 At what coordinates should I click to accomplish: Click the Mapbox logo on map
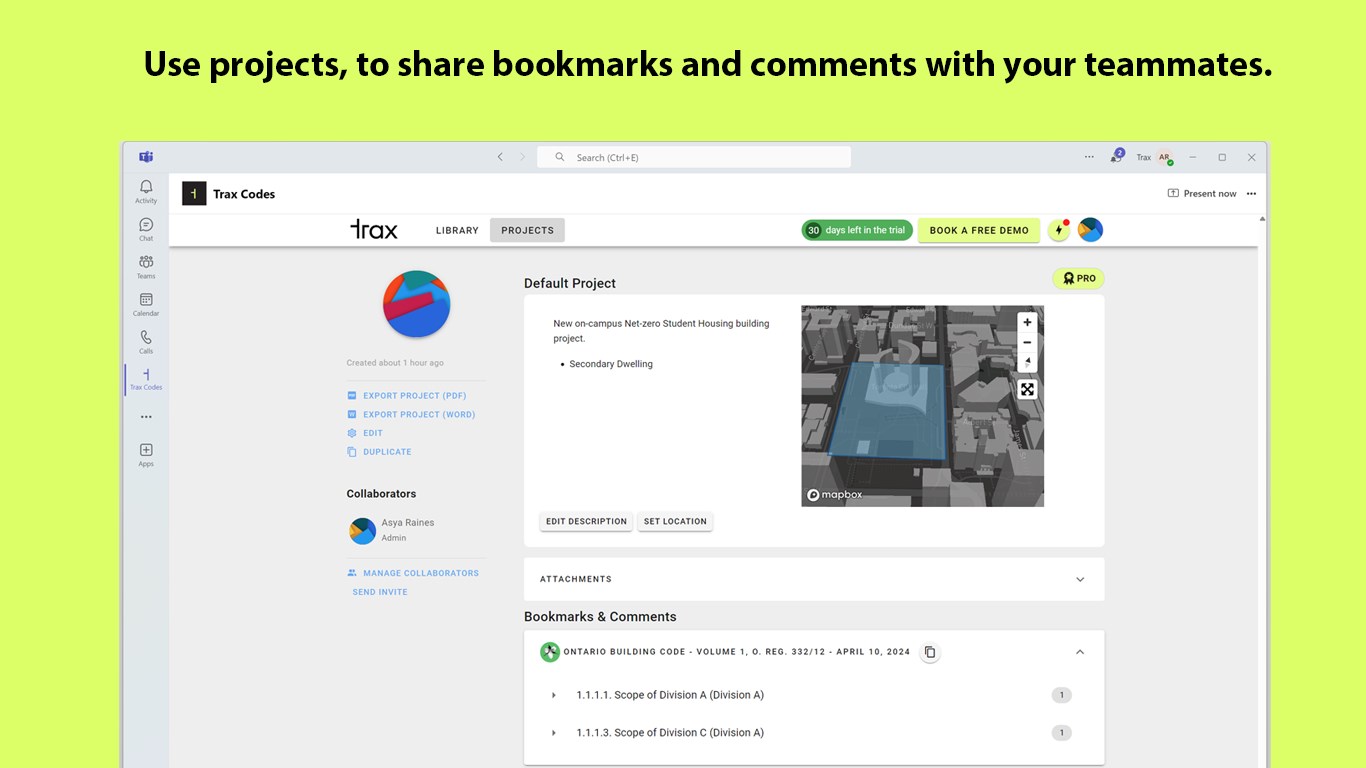coord(835,495)
